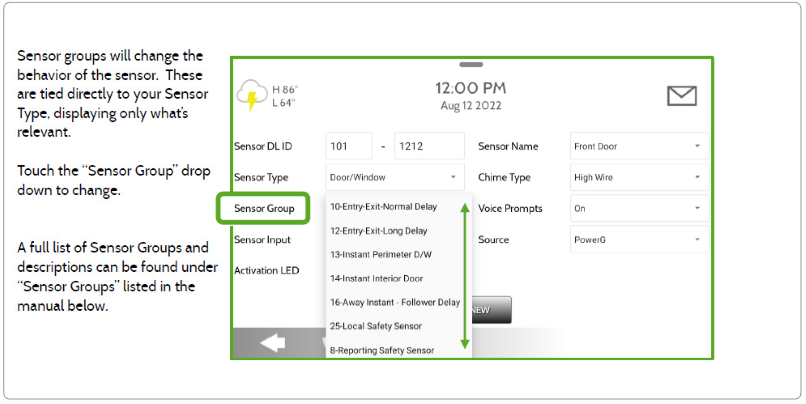The height and width of the screenshot is (404, 806).
Task: Pick 14-Instant Interior Door option
Action: pos(377,278)
